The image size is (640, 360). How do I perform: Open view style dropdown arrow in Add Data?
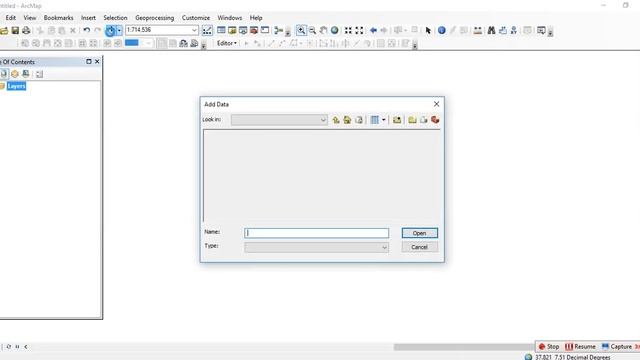coord(384,120)
